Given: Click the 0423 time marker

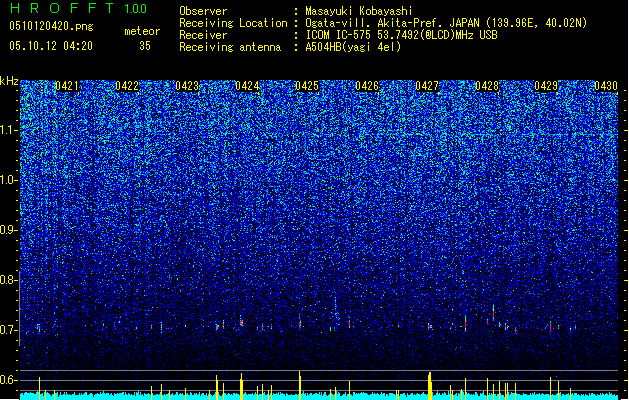Looking at the screenshot, I should point(187,86).
